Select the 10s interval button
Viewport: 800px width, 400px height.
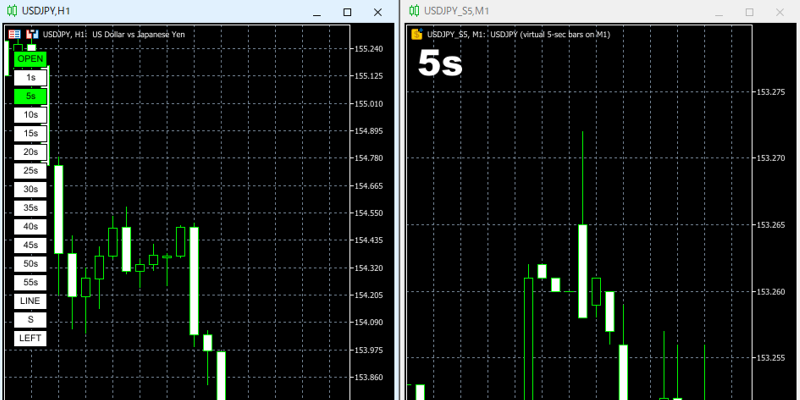(x=30, y=115)
